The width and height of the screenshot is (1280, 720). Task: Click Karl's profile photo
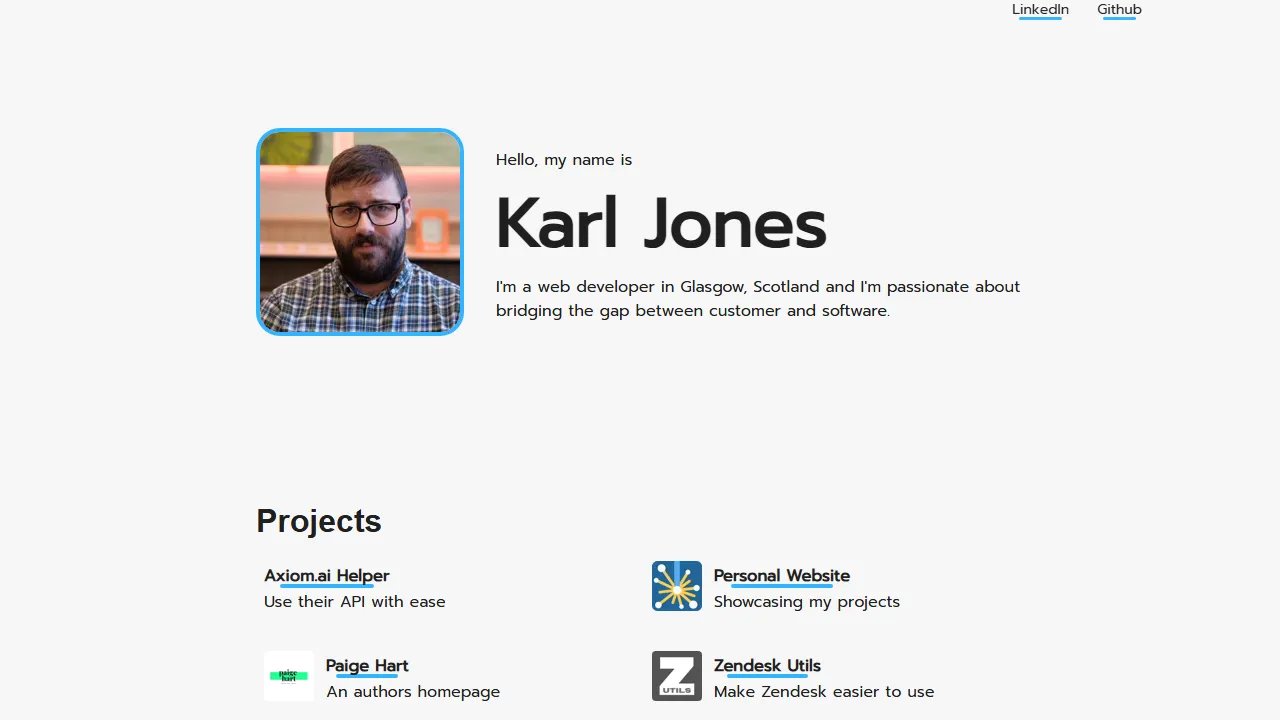click(x=360, y=232)
